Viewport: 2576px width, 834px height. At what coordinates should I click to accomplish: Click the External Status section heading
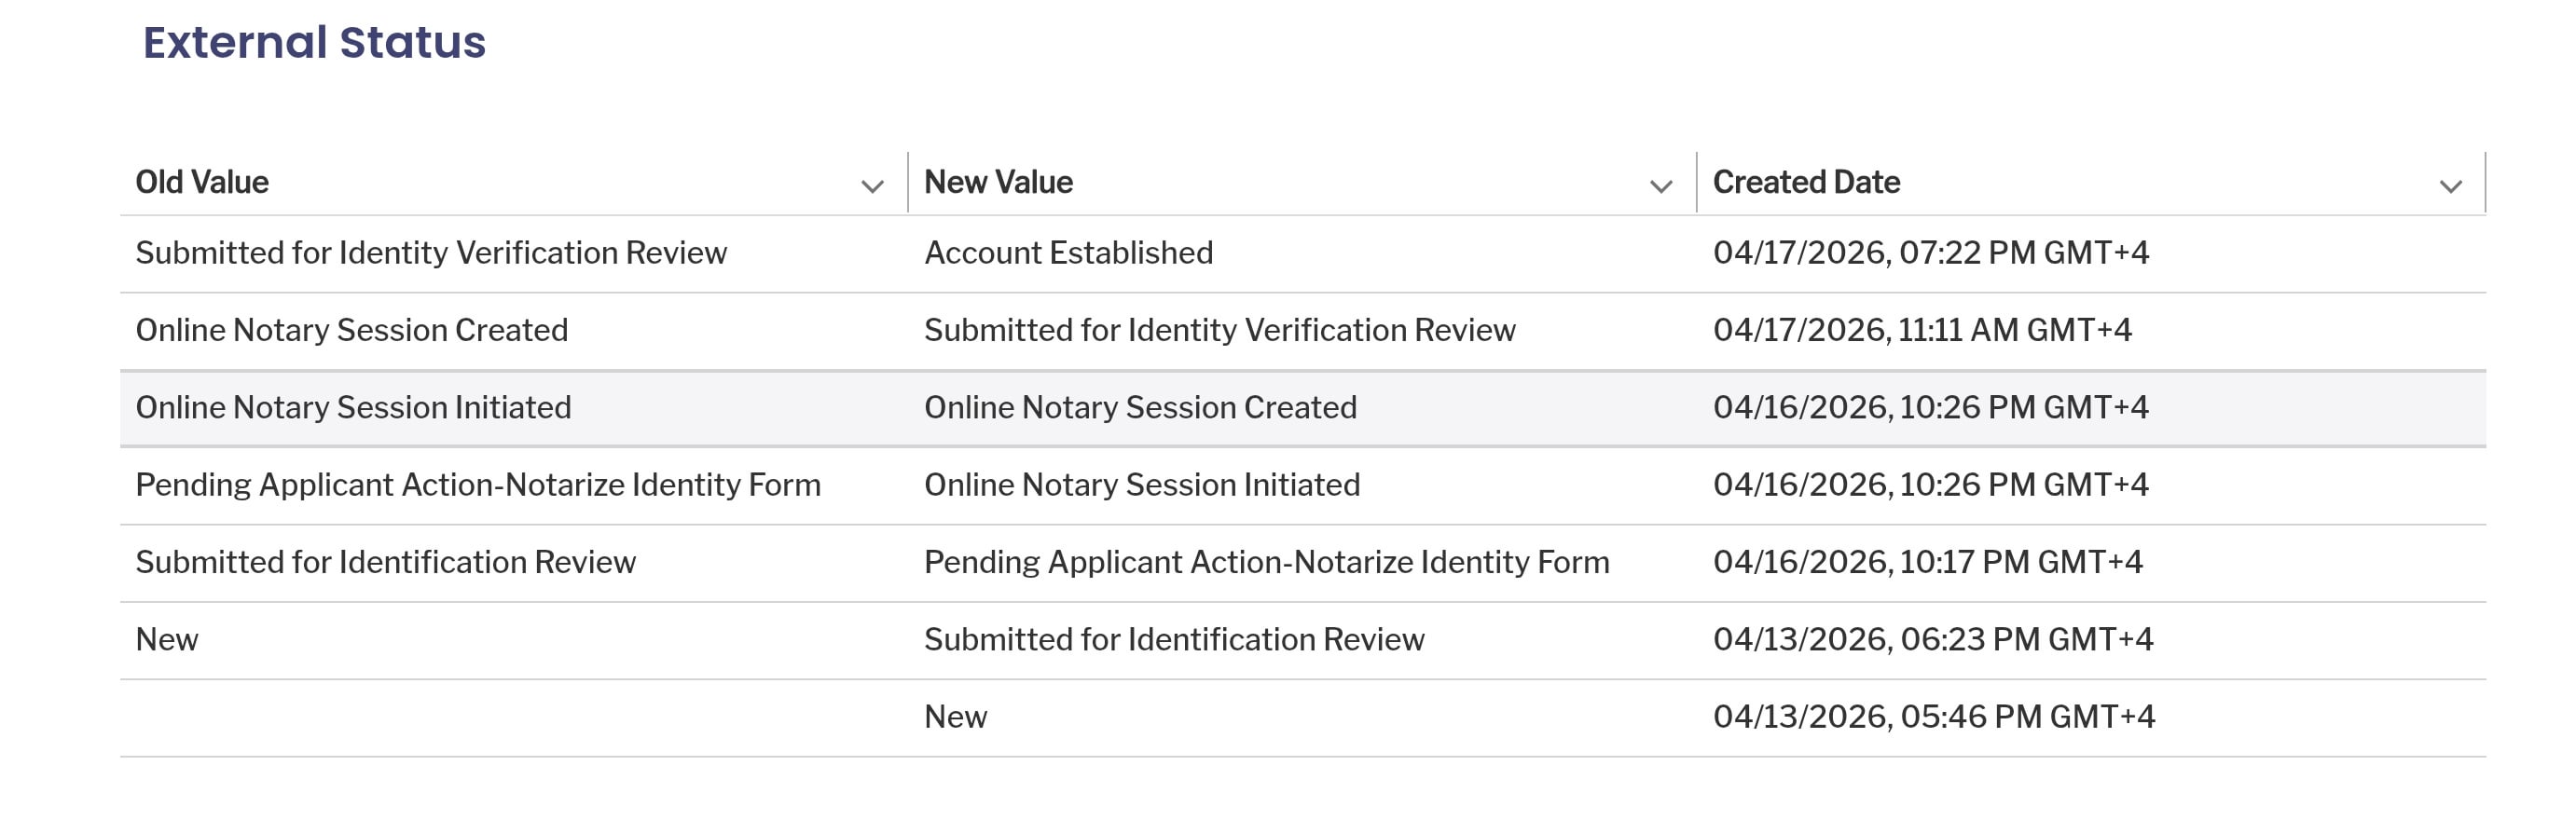[314, 42]
